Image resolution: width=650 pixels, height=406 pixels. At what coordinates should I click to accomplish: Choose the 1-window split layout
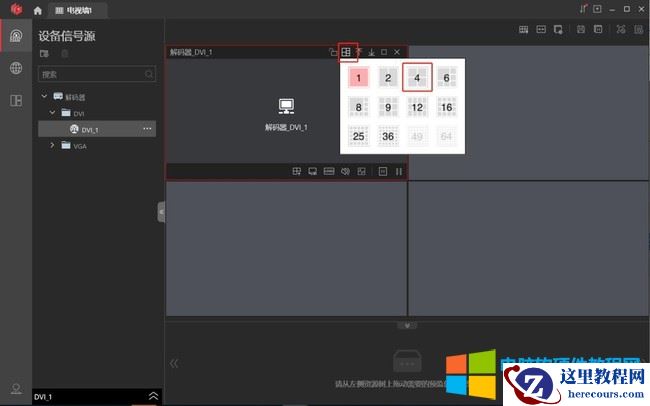[359, 78]
